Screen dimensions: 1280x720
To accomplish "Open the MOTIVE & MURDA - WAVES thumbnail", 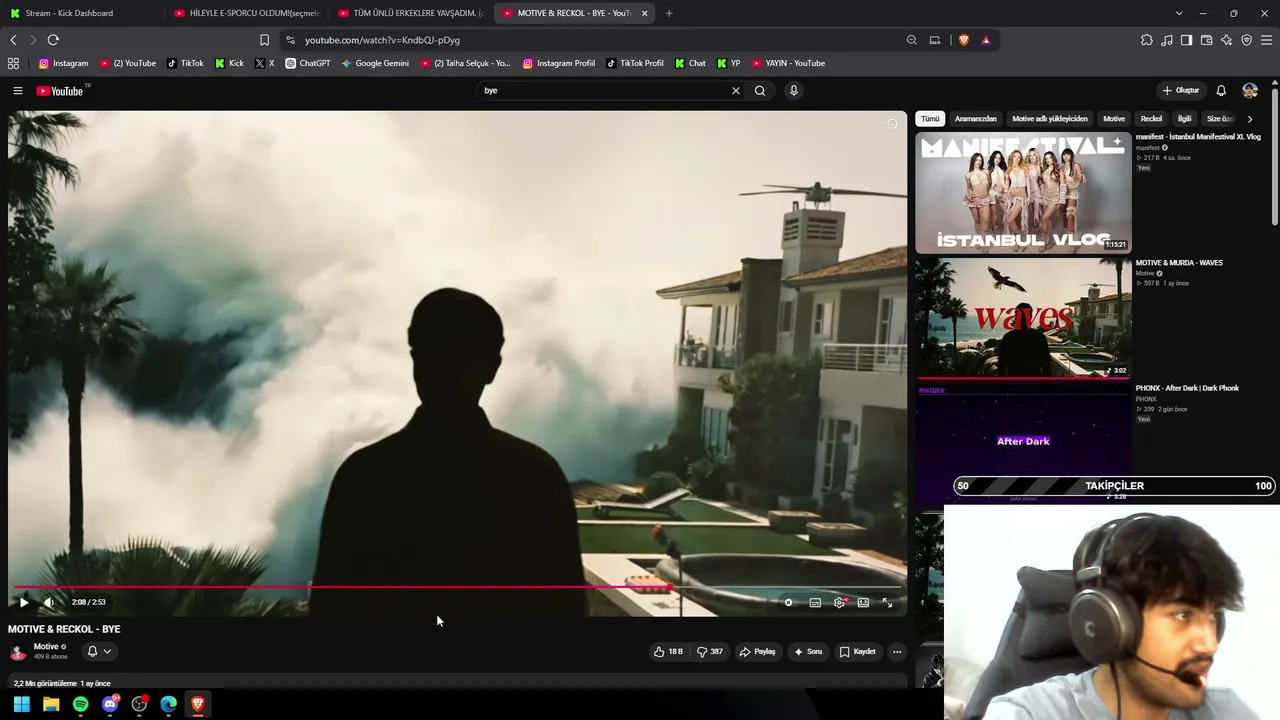I will [x=1023, y=318].
